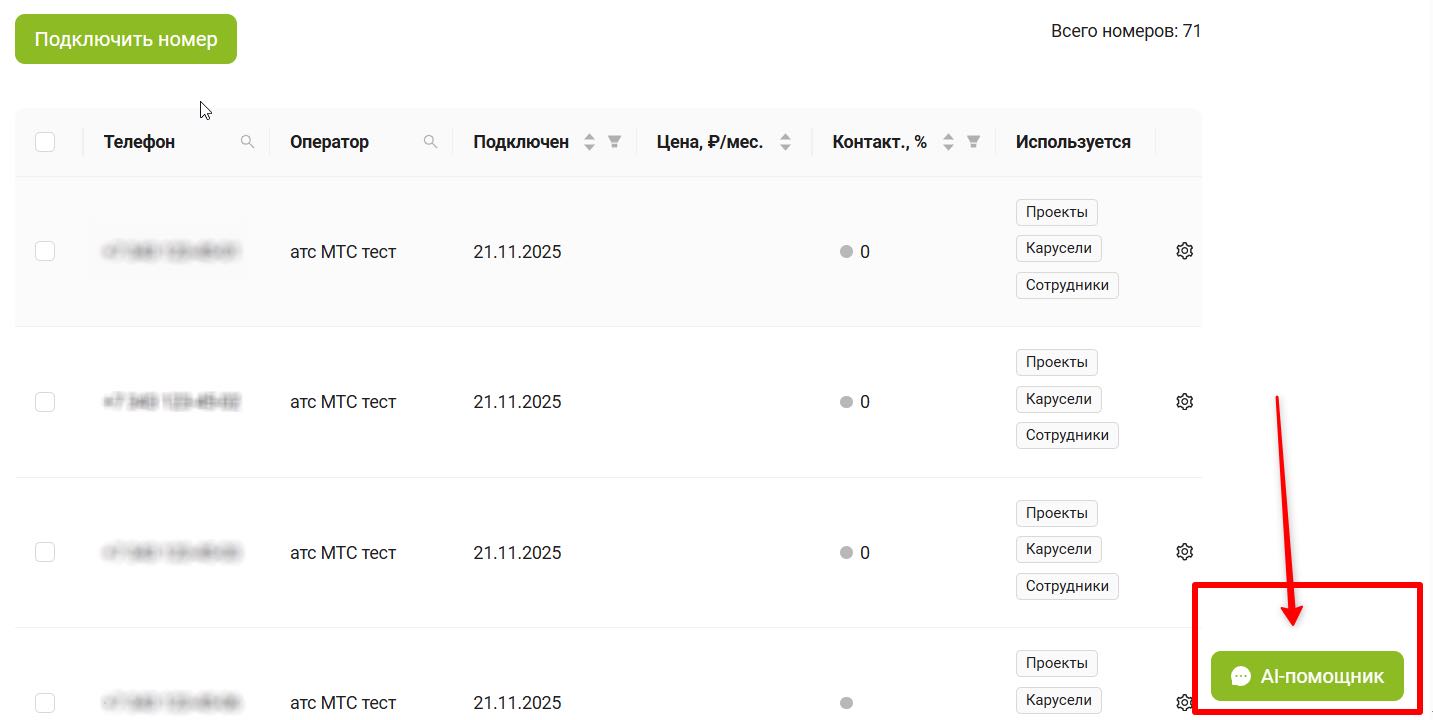The height and width of the screenshot is (720, 1433).
Task: Click the search icon in the Оператор column
Action: [x=431, y=142]
